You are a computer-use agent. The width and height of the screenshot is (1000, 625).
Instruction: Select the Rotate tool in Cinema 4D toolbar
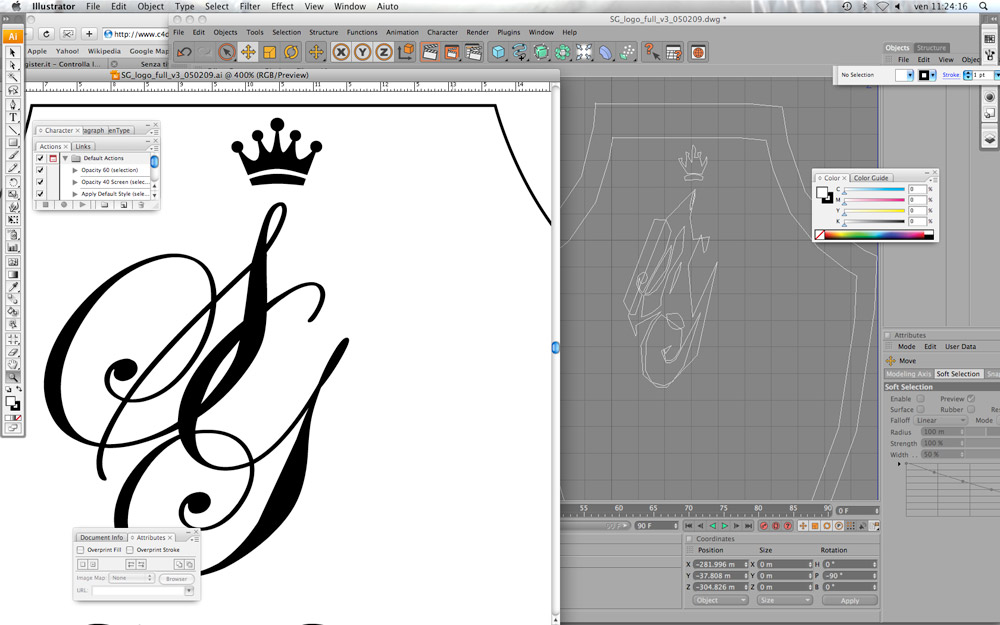point(291,52)
